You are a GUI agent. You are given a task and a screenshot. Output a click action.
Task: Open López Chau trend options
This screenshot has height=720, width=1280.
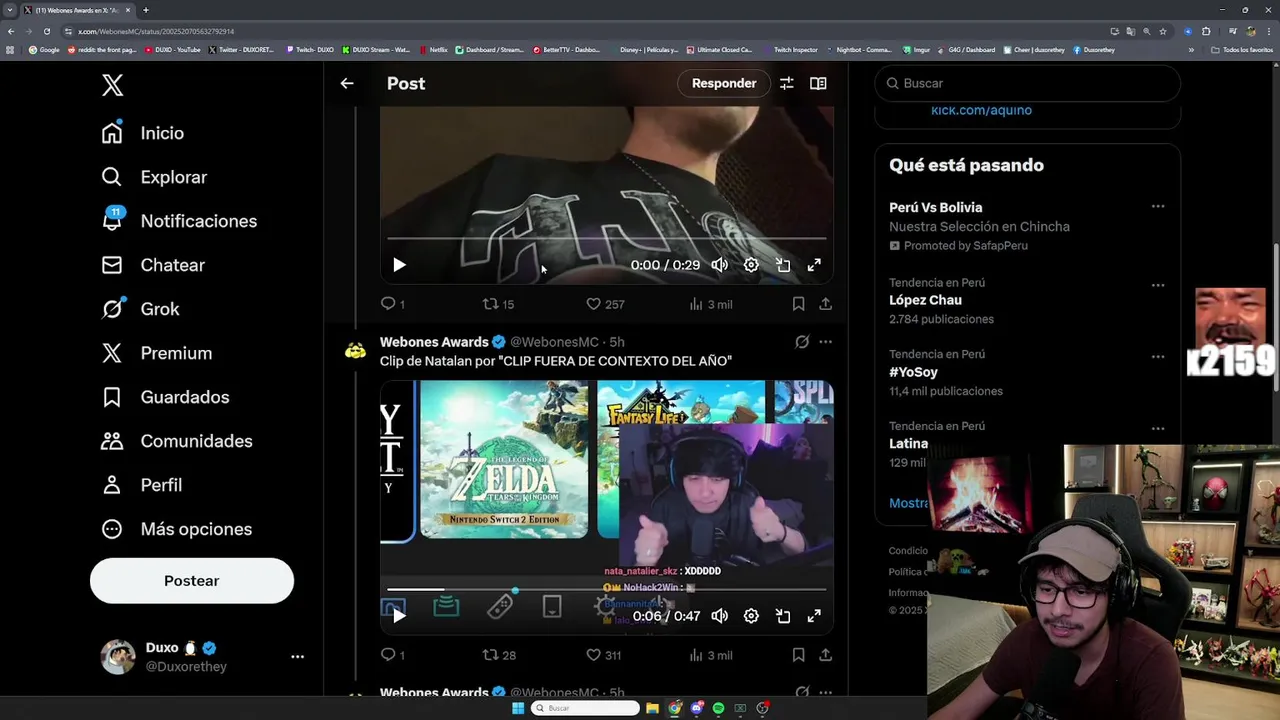pyautogui.click(x=1158, y=285)
